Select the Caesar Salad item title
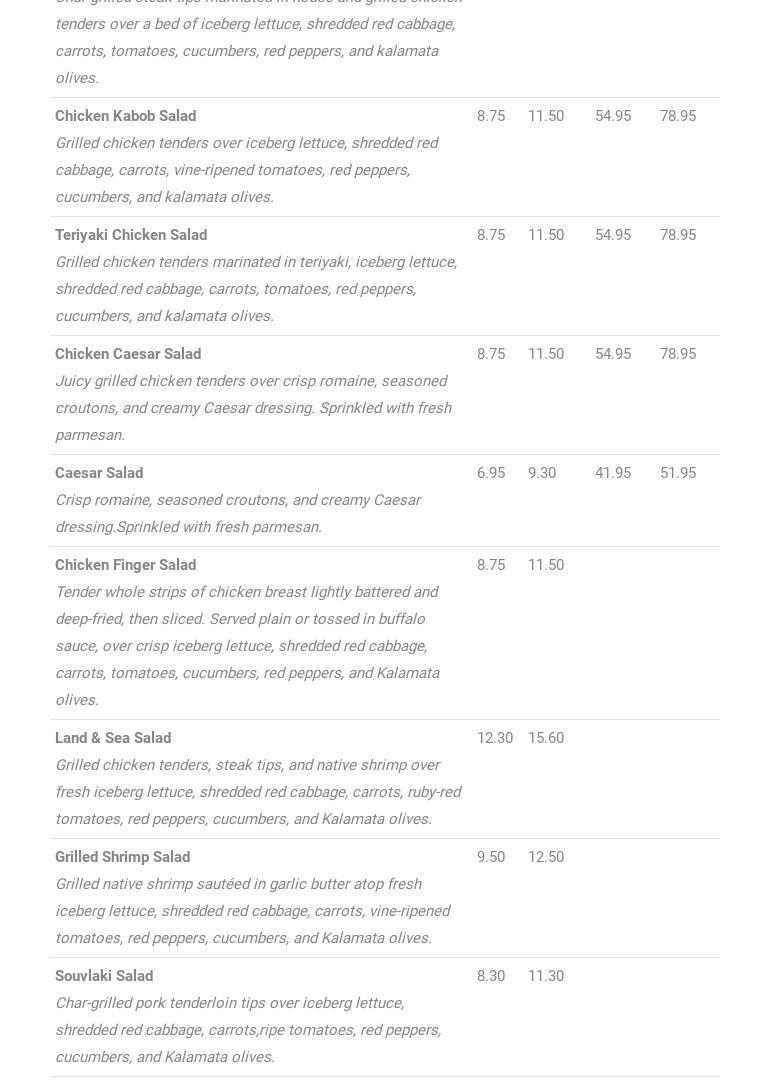The image size is (770, 1088). pyautogui.click(x=99, y=473)
